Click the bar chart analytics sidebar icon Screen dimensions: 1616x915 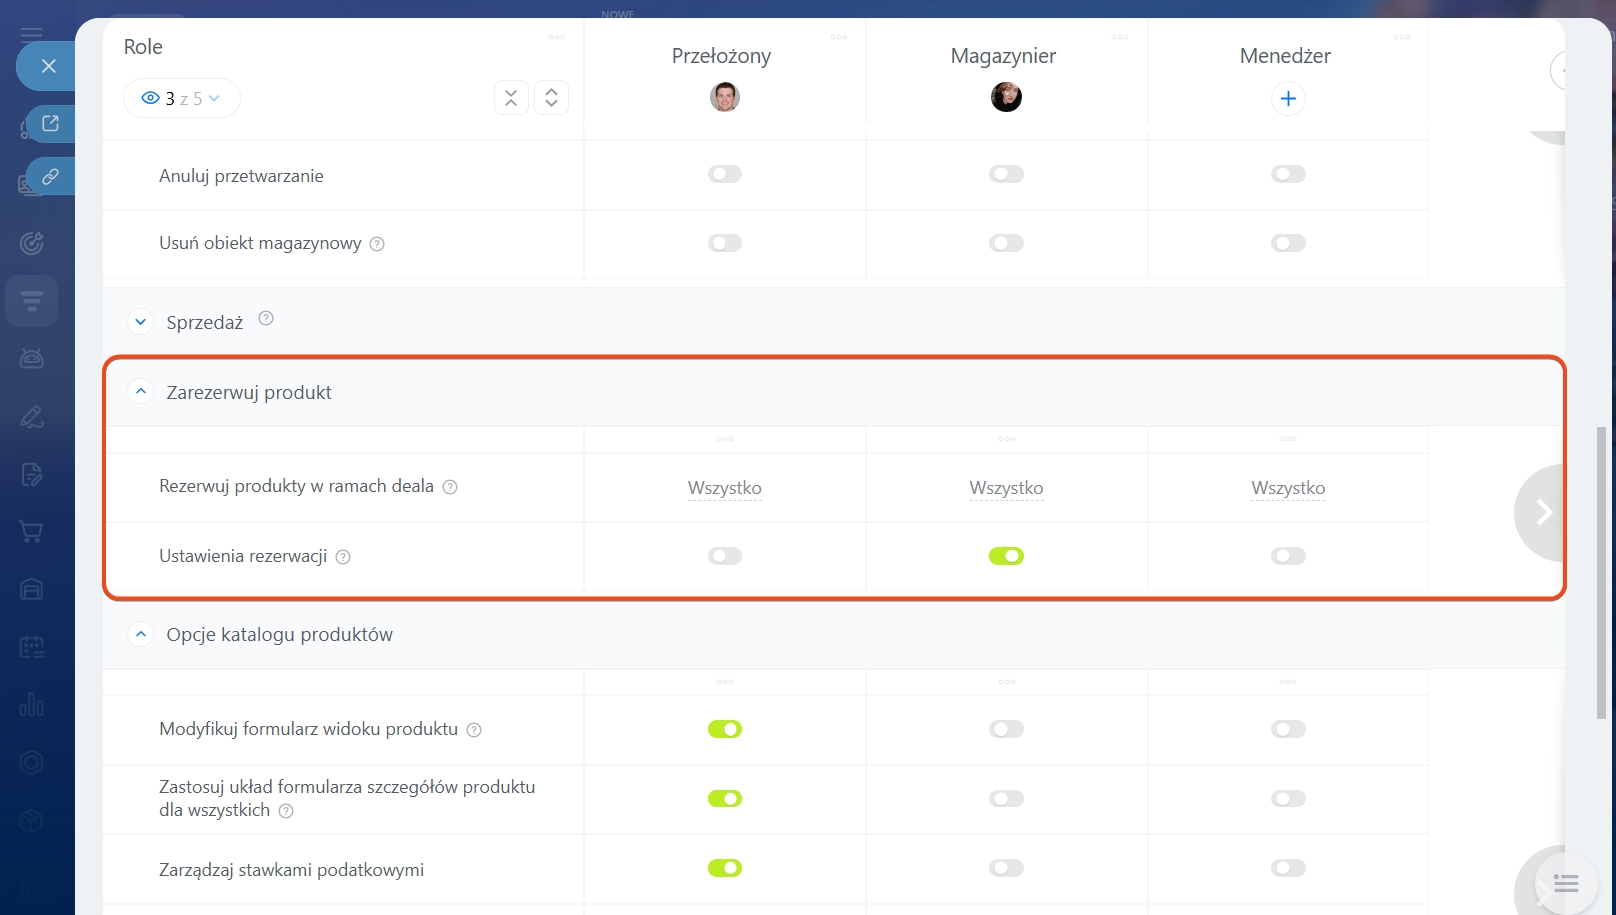coord(32,705)
